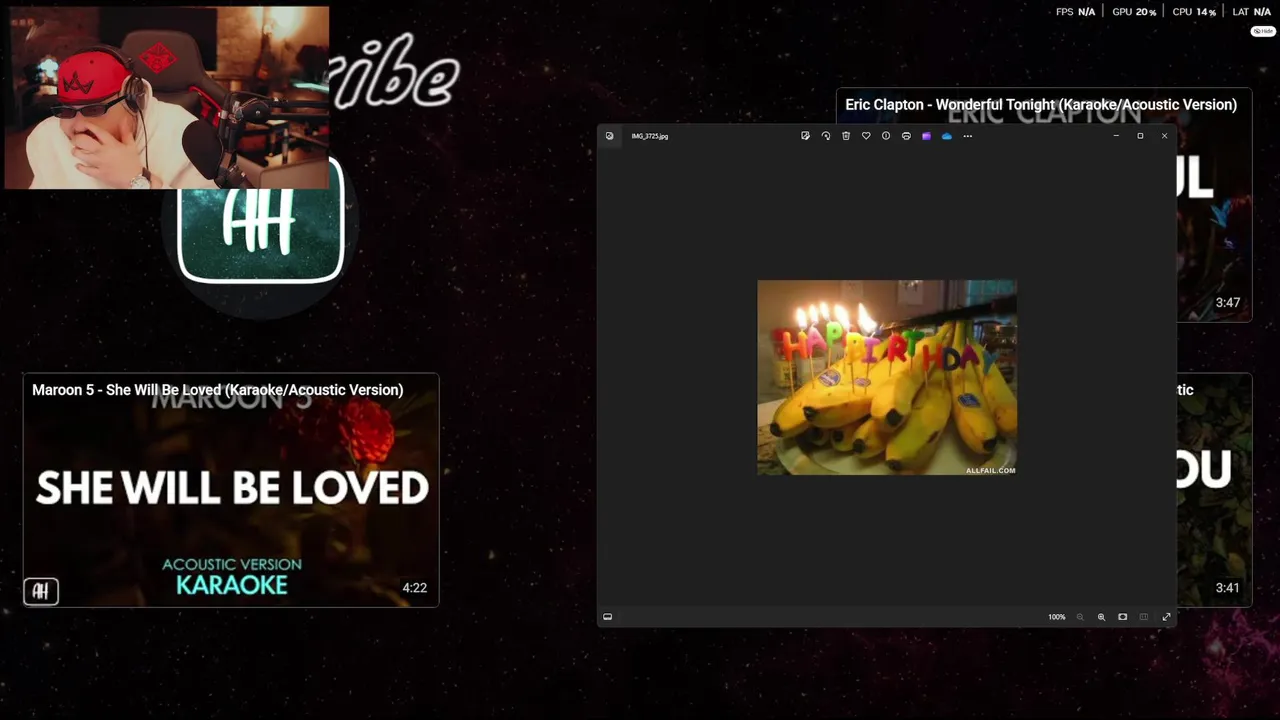Viewport: 1280px width, 720px height.
Task: Click the LAT N/A overlay stat
Action: click(x=1252, y=12)
